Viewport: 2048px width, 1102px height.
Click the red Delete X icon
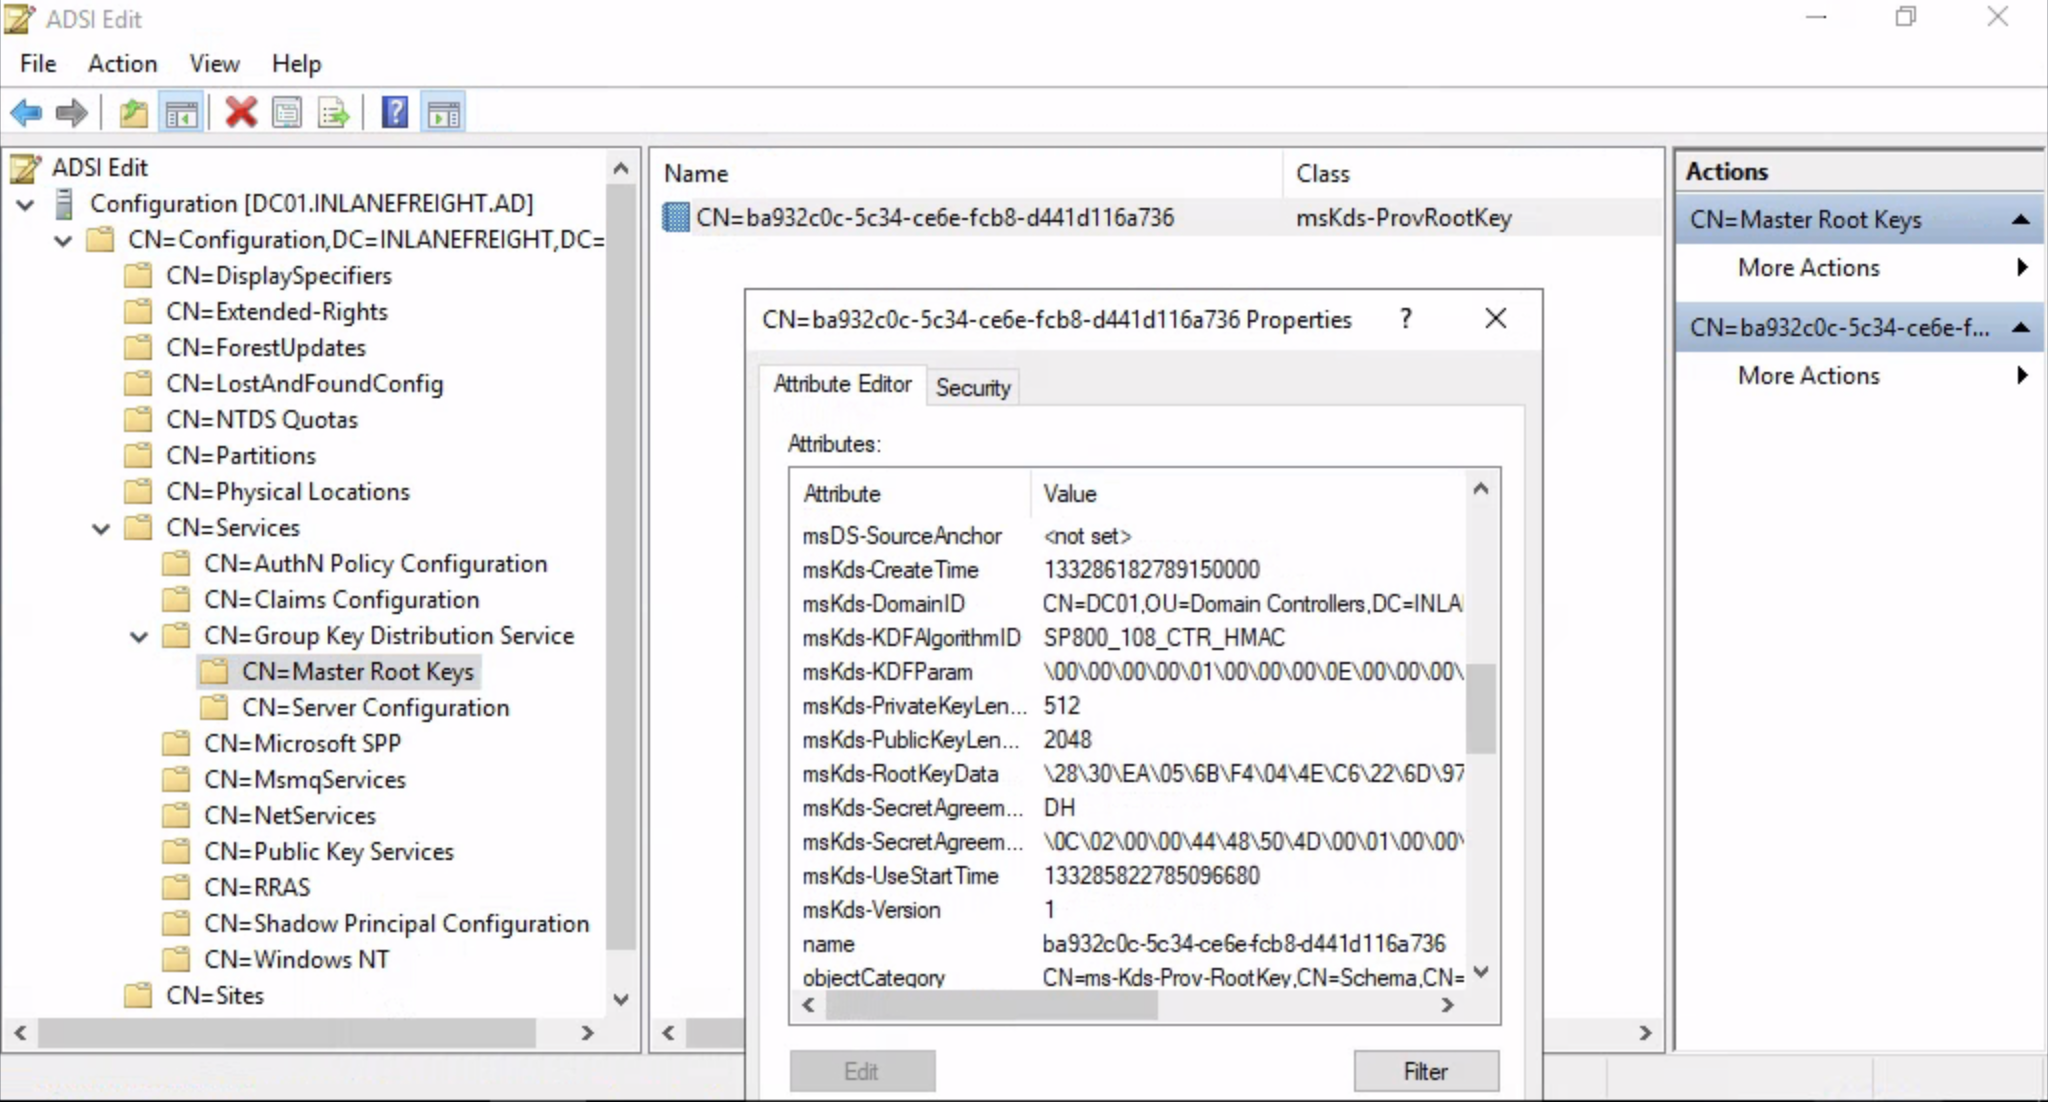point(241,113)
